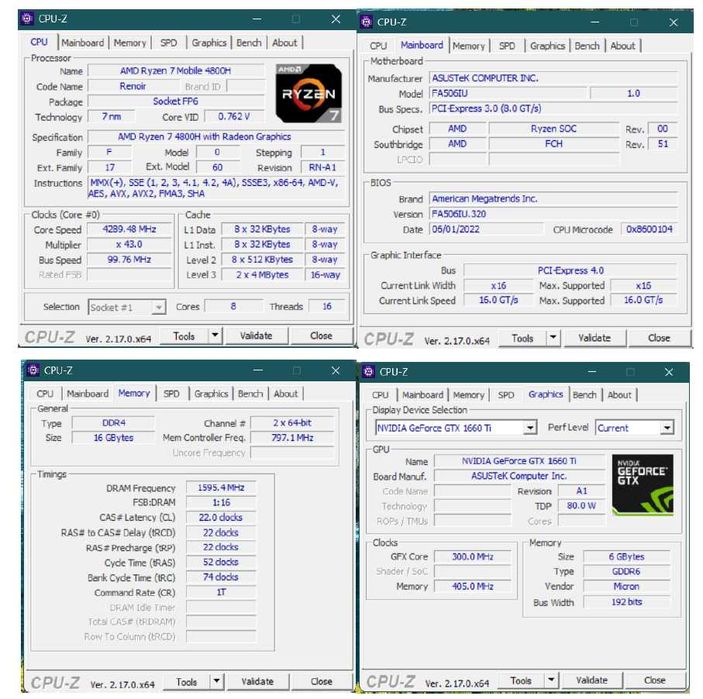Click the GPU TDP 80.0 W value

tap(581, 506)
